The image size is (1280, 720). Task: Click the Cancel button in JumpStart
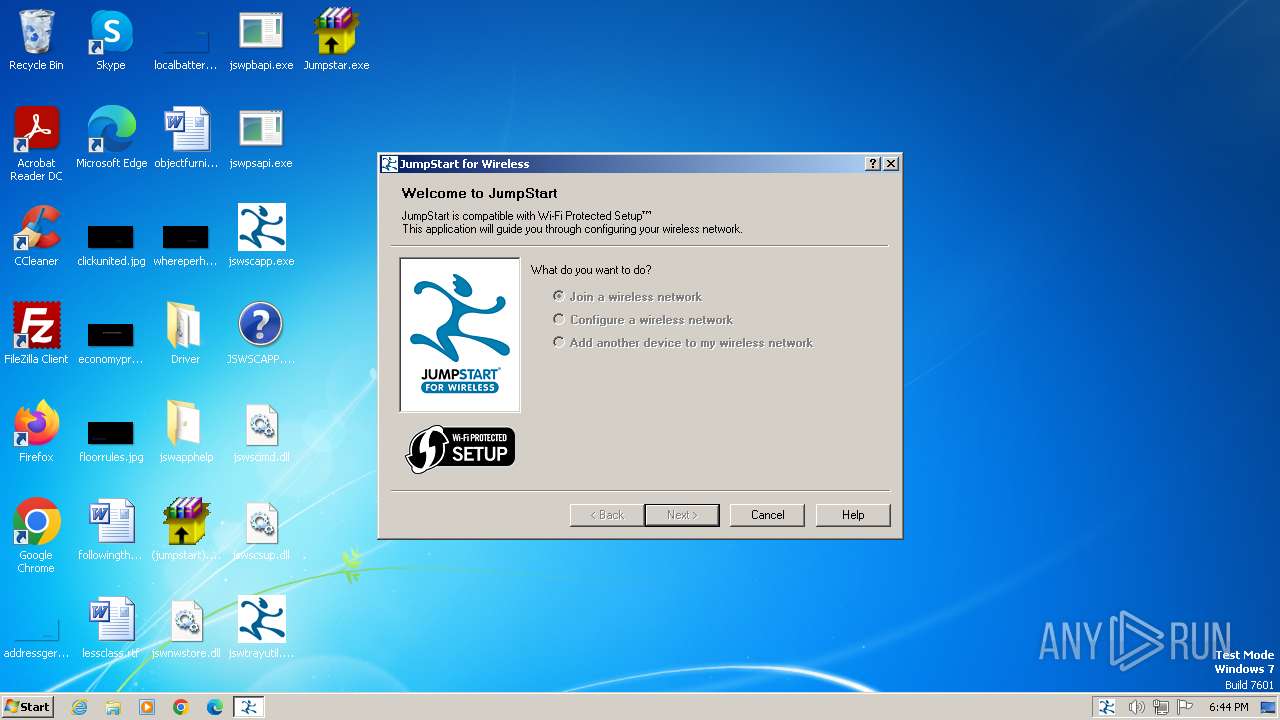(768, 515)
